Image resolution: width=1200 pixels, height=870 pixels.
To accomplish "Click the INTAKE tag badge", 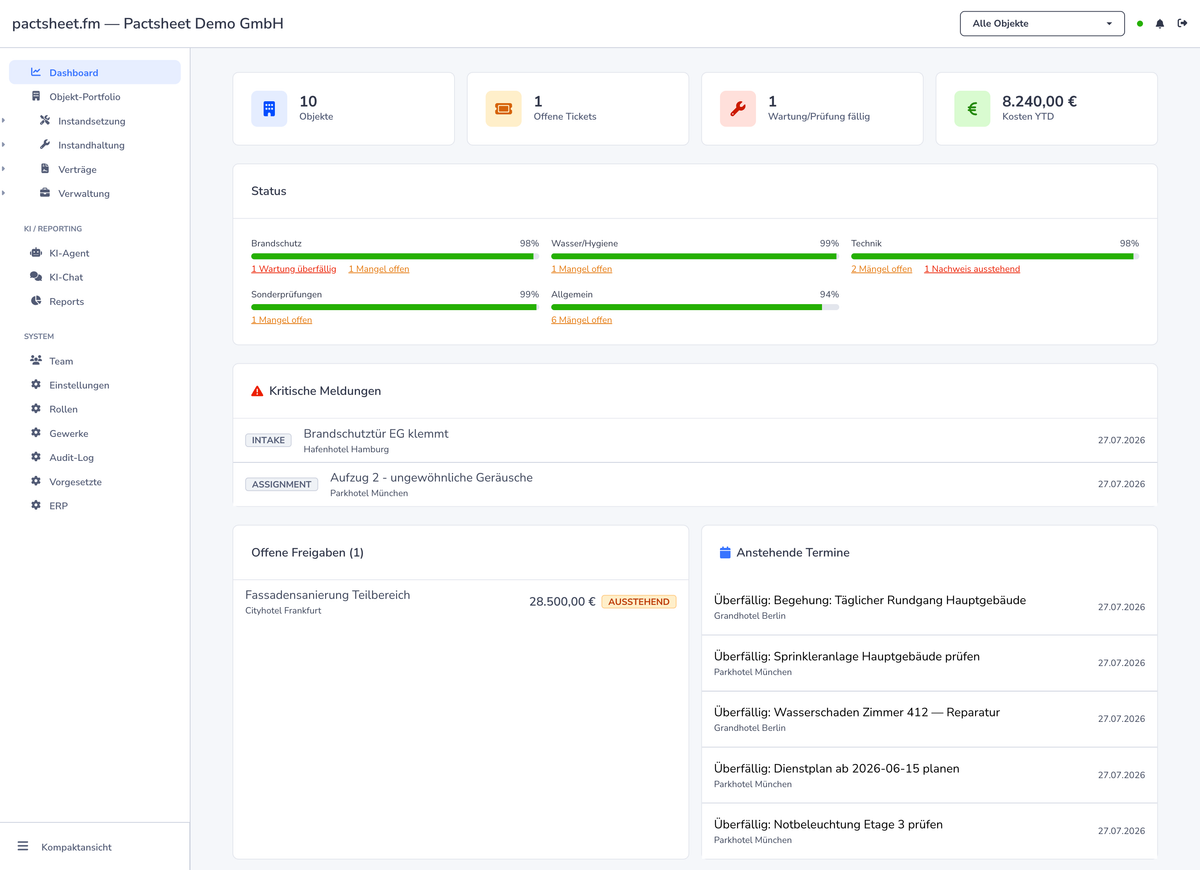I will (268, 440).
